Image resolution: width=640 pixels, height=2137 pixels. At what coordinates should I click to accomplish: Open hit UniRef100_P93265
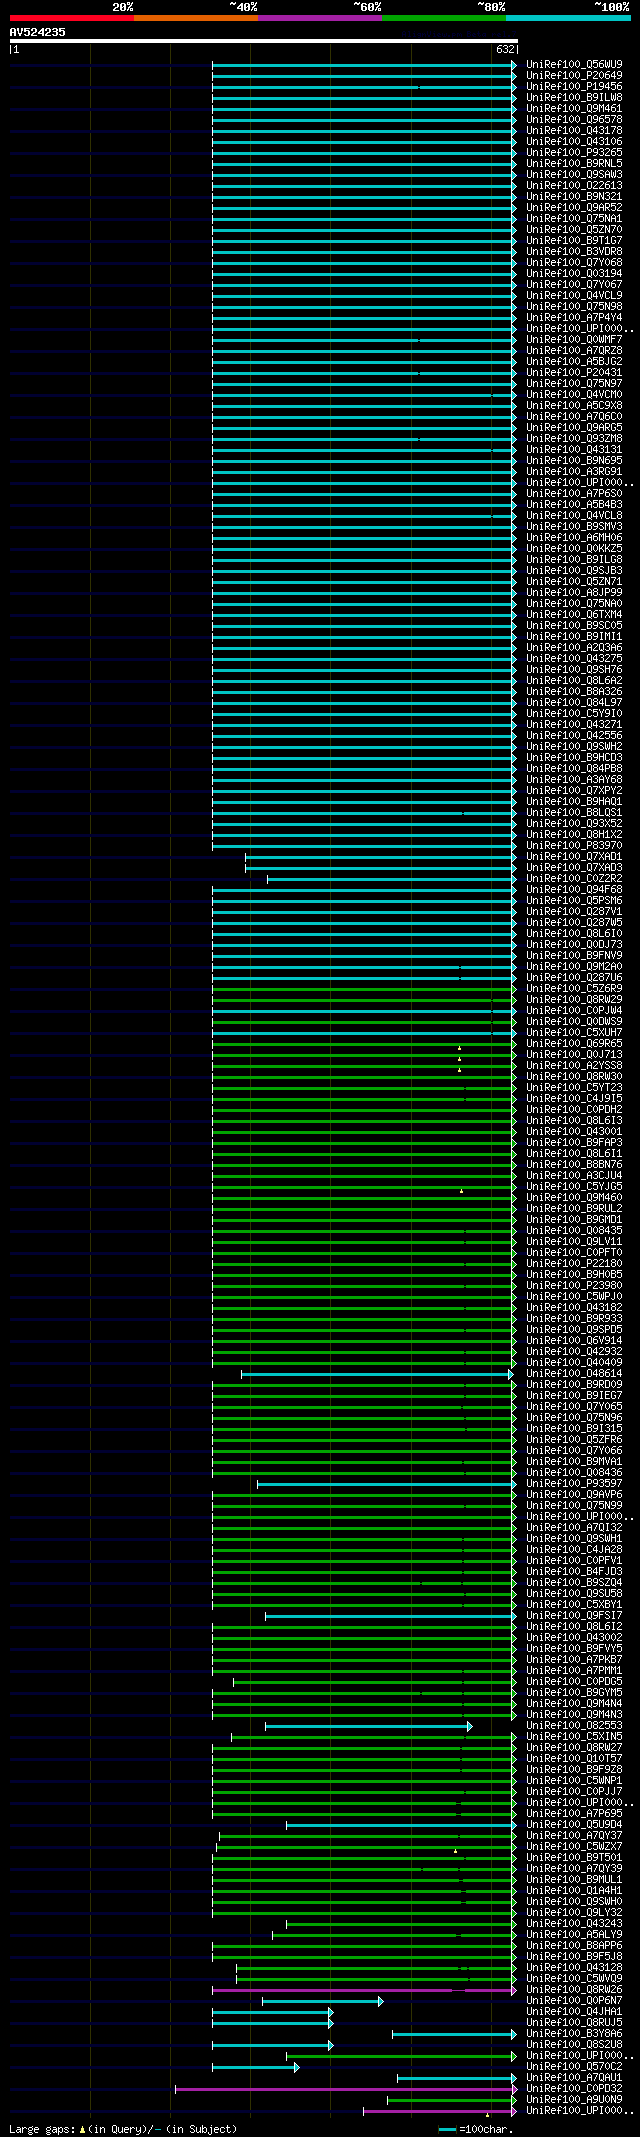click(x=574, y=152)
